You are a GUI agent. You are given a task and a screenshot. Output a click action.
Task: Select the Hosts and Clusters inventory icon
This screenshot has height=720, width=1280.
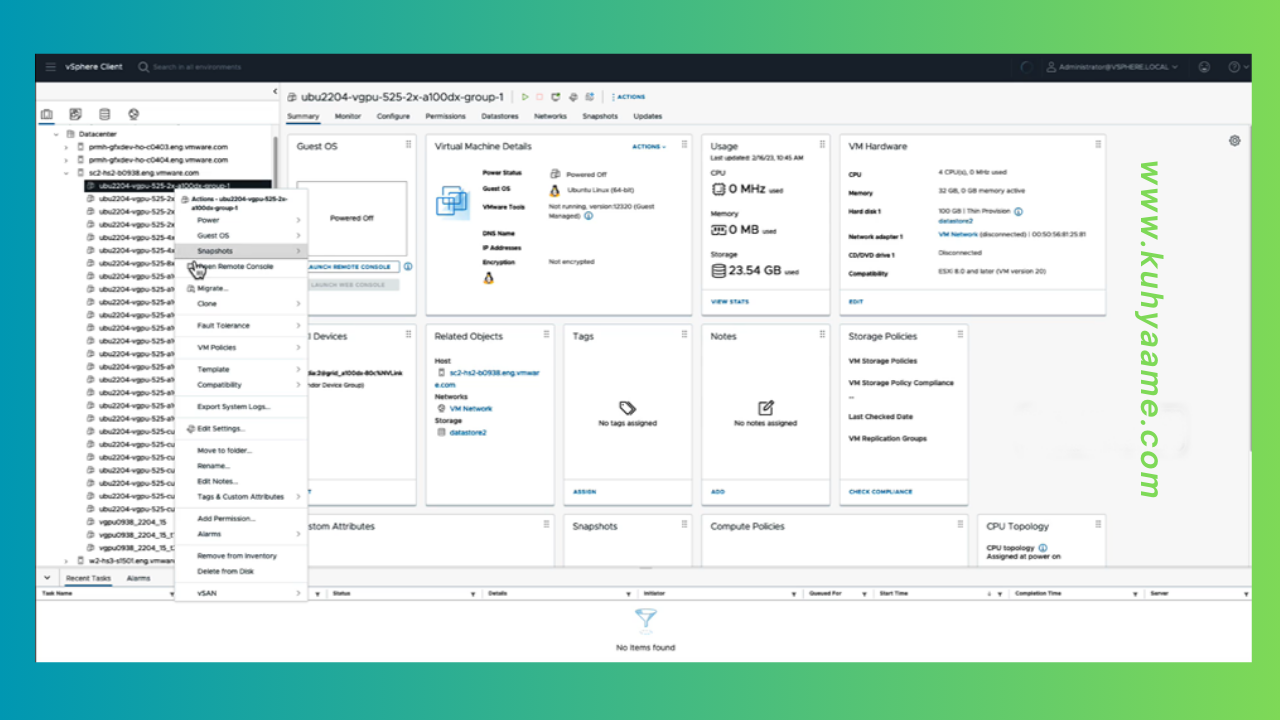[x=47, y=115]
